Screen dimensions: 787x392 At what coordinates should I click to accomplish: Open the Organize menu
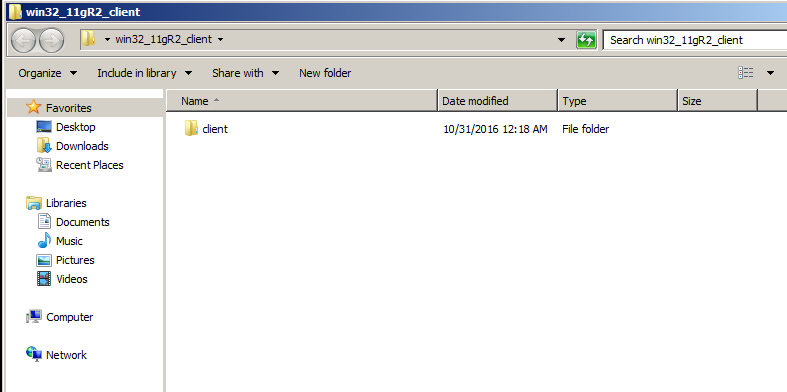48,73
